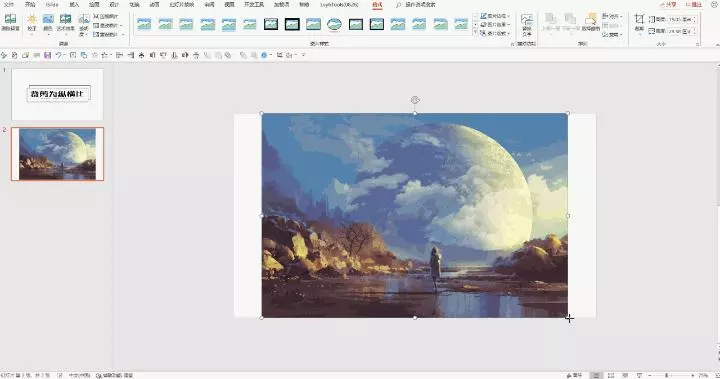Click Reset Picture (重设图片)

pos(107,34)
